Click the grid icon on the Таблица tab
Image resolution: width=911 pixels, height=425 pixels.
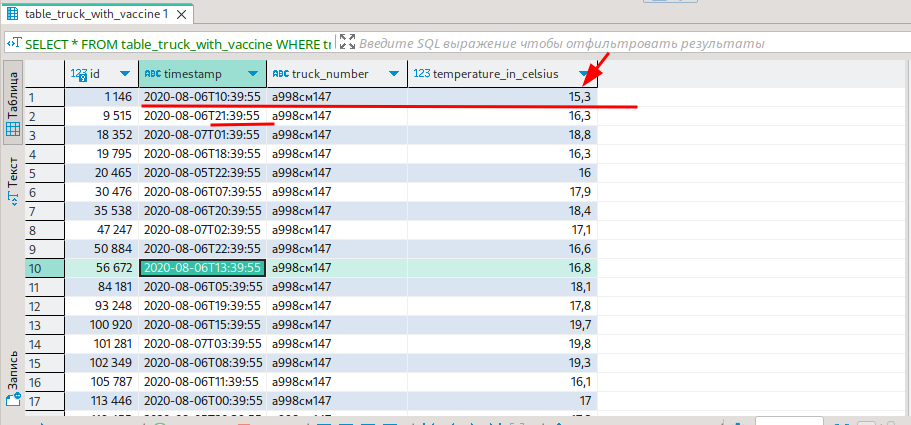tap(13, 129)
